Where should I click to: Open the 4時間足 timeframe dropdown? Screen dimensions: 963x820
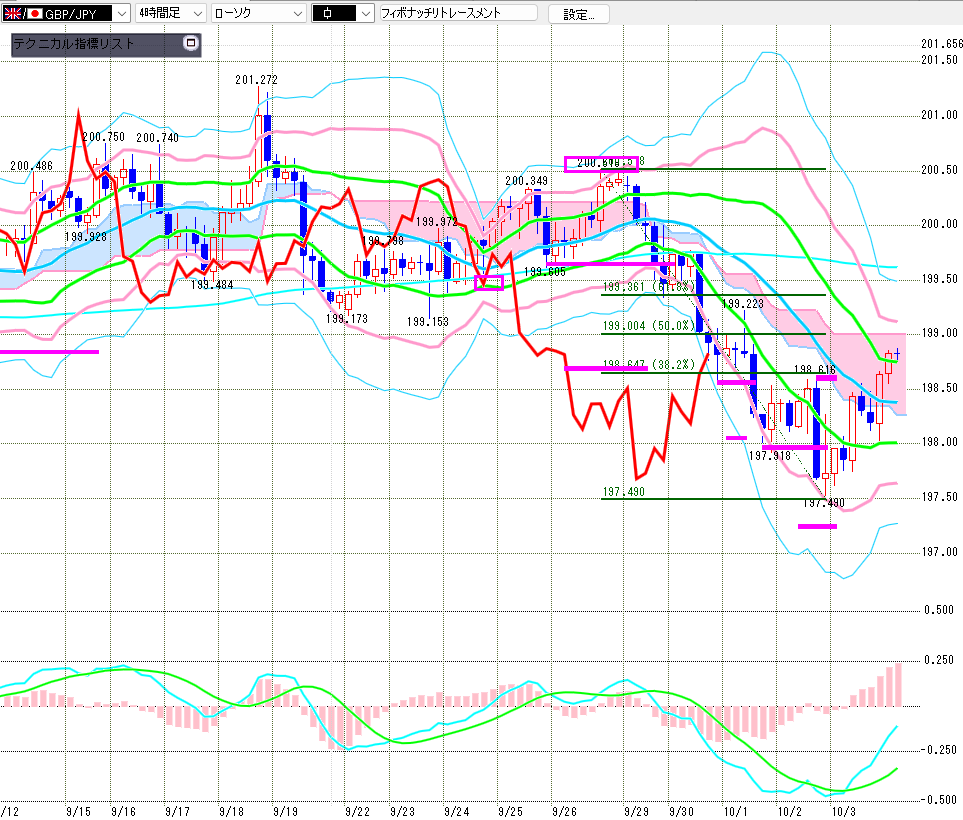[196, 14]
